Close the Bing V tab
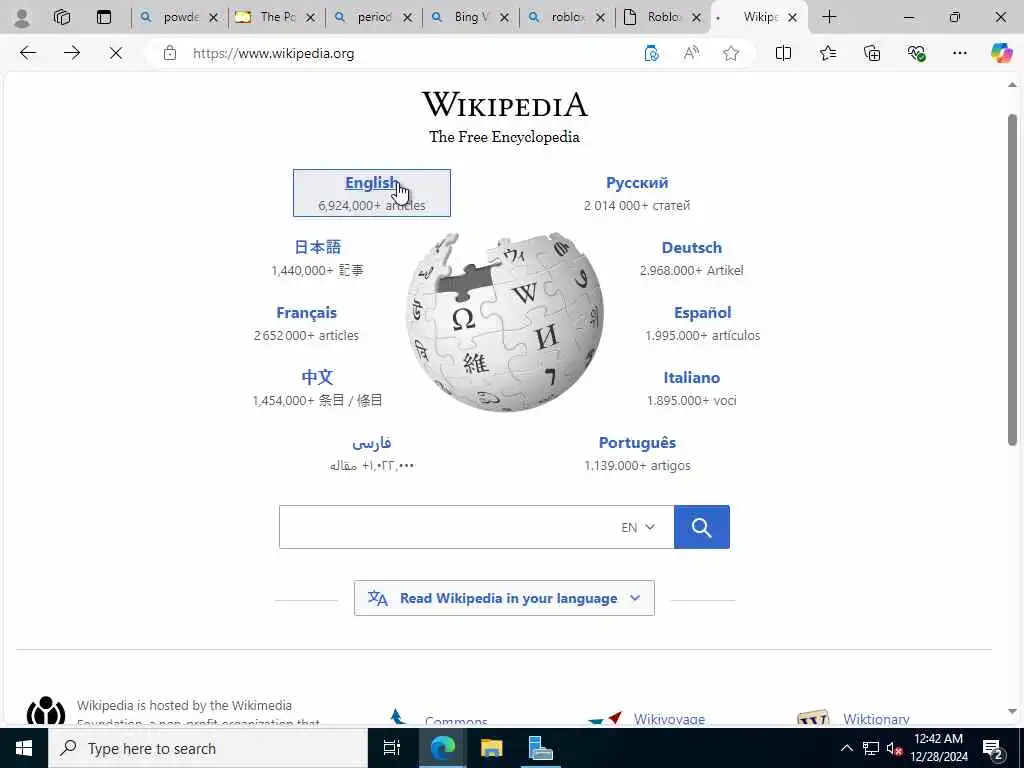This screenshot has width=1024, height=768. [x=504, y=18]
